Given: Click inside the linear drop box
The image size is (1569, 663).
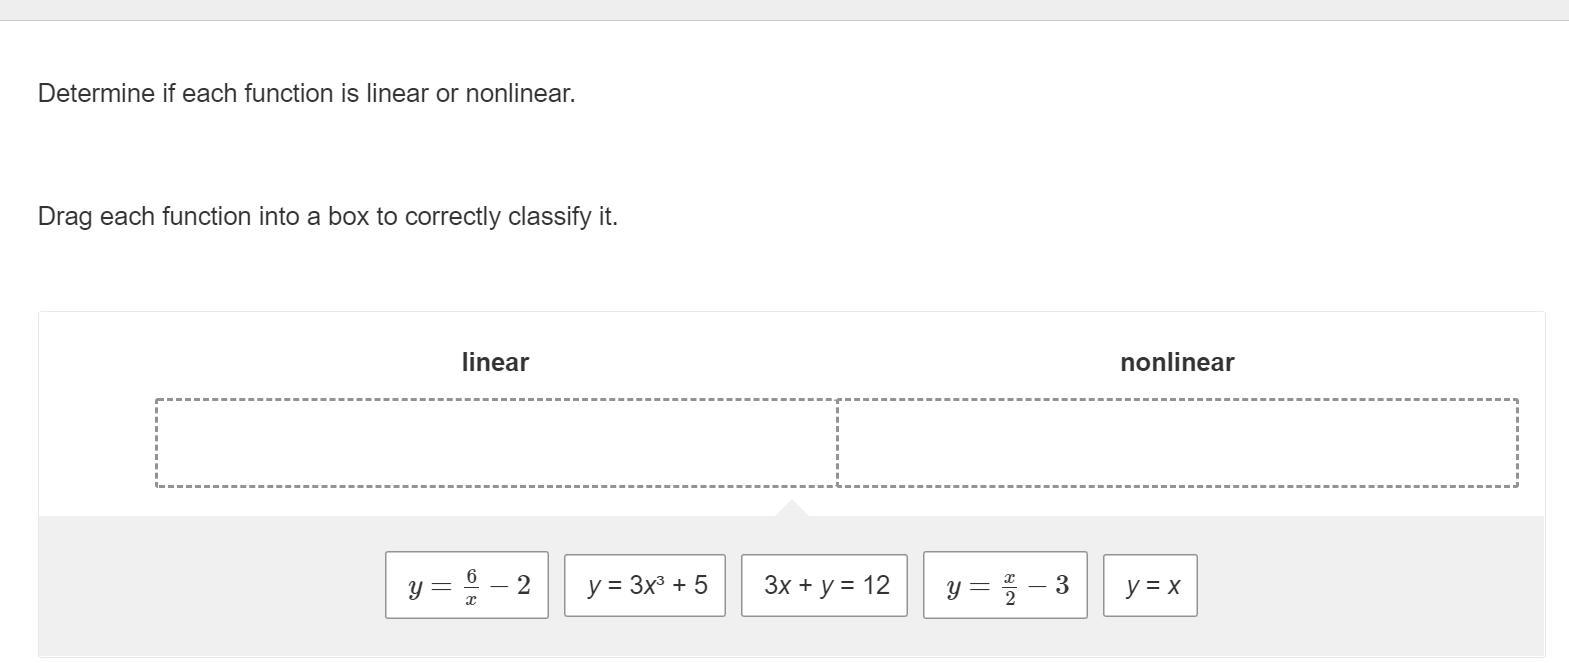Looking at the screenshot, I should (x=495, y=443).
